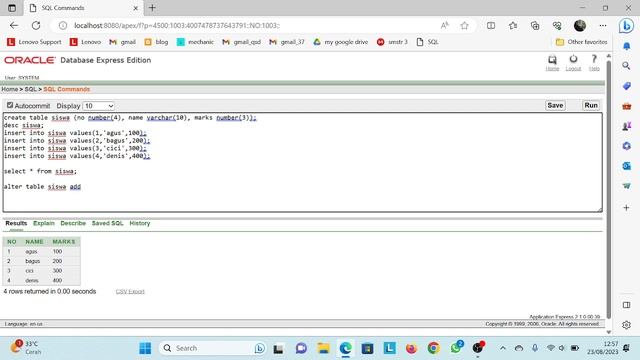This screenshot has height=360, width=640.
Task: Switch to History tab
Action: pyautogui.click(x=140, y=223)
